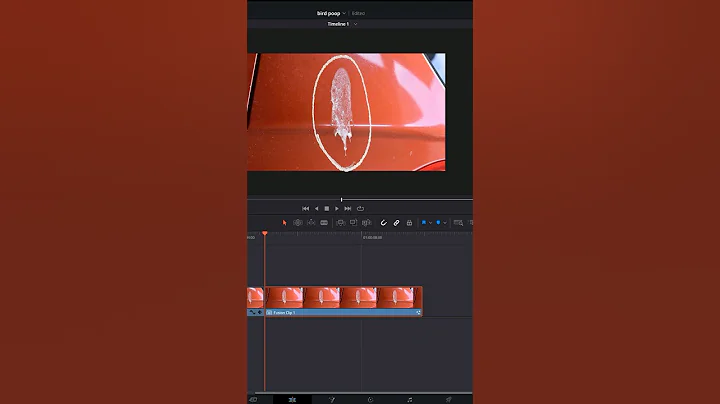
Task: Stop playback with the square button
Action: (326, 208)
